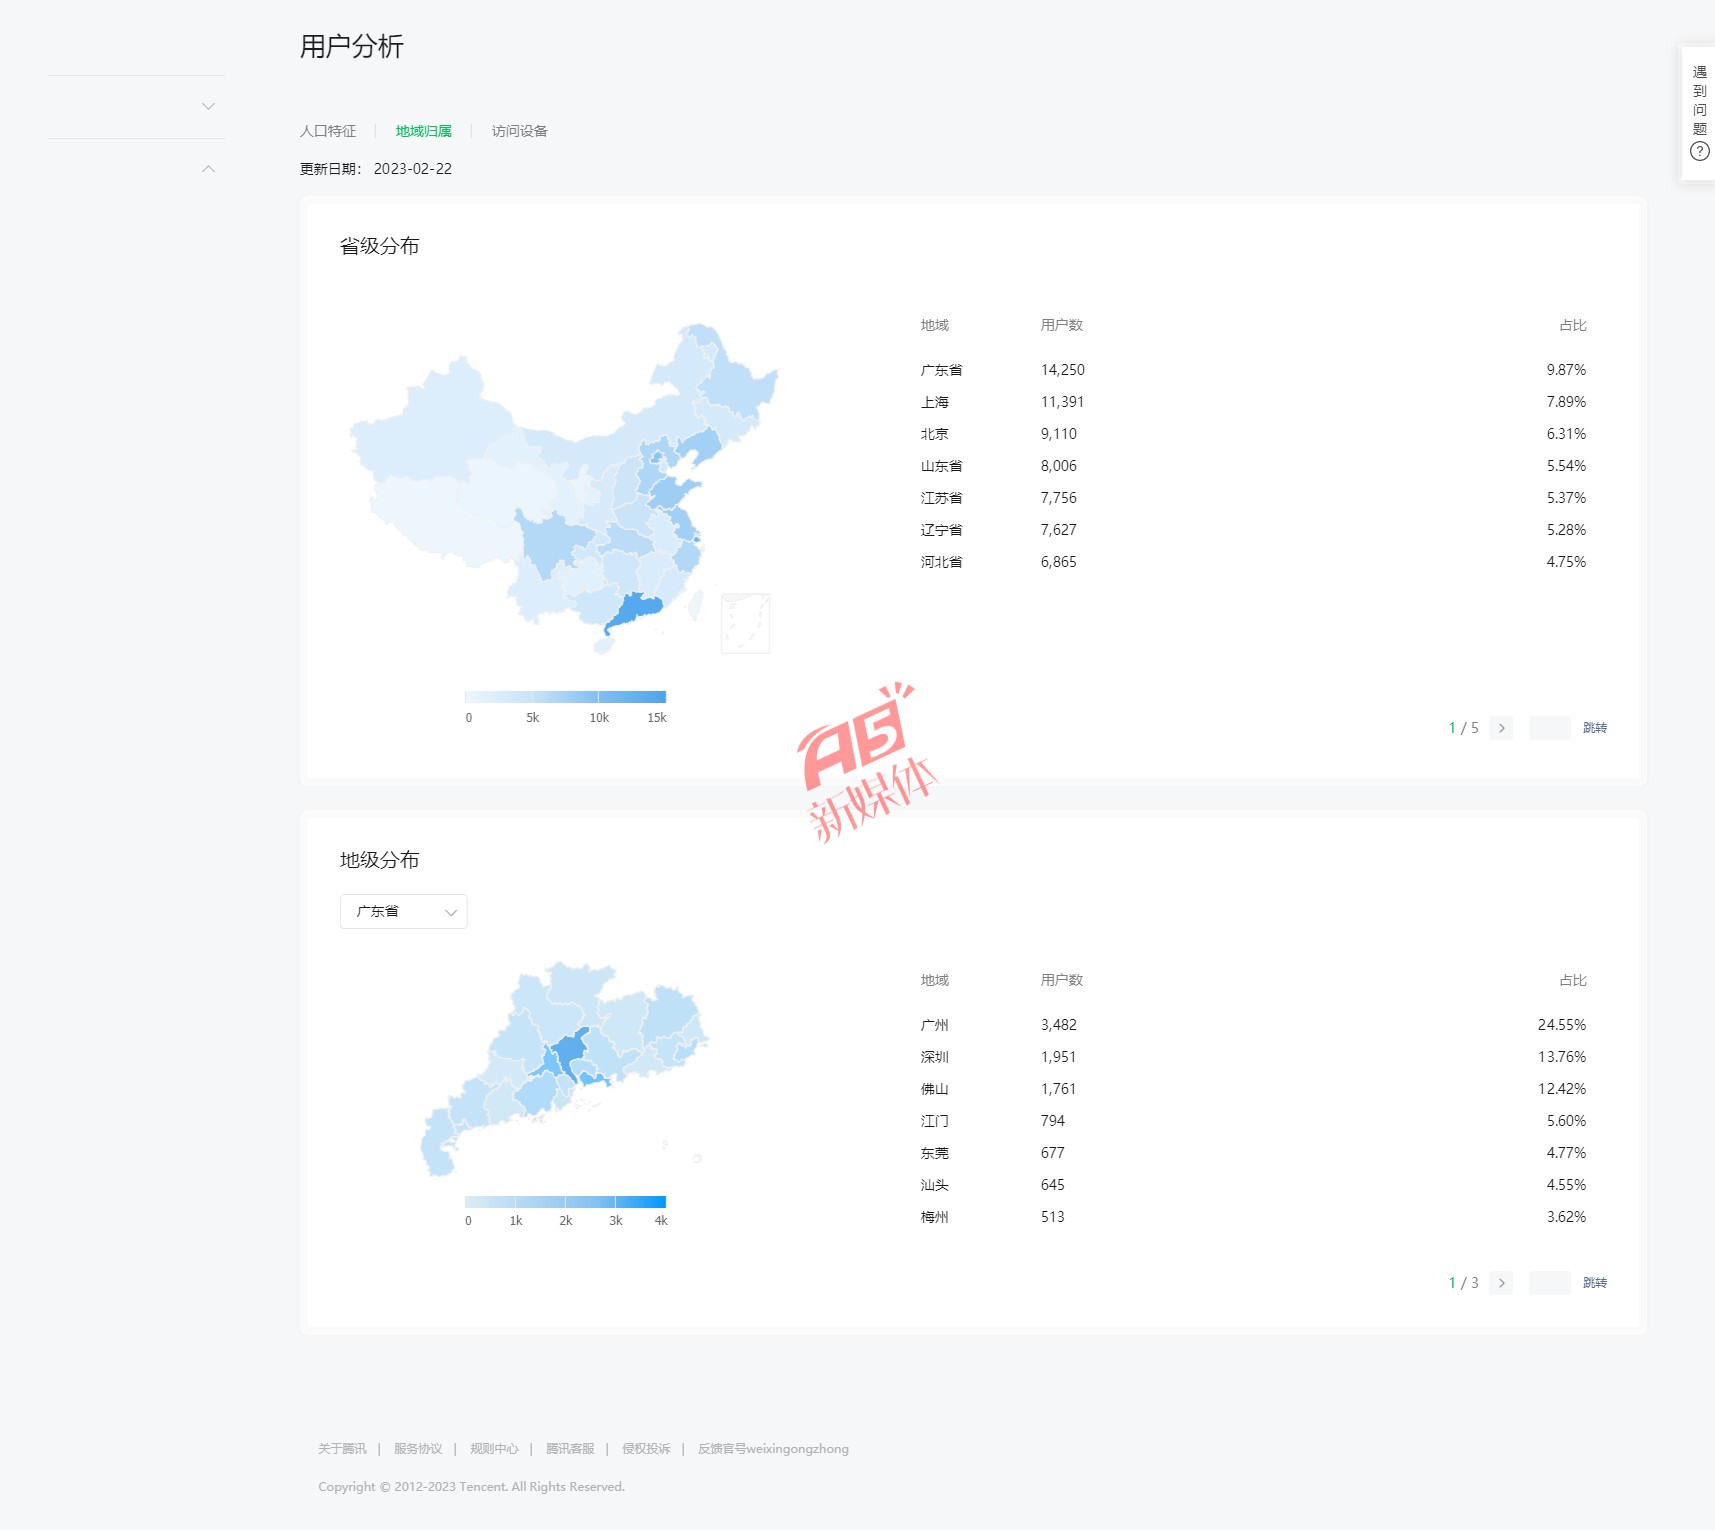Select the 河北省 table row

1253,562
